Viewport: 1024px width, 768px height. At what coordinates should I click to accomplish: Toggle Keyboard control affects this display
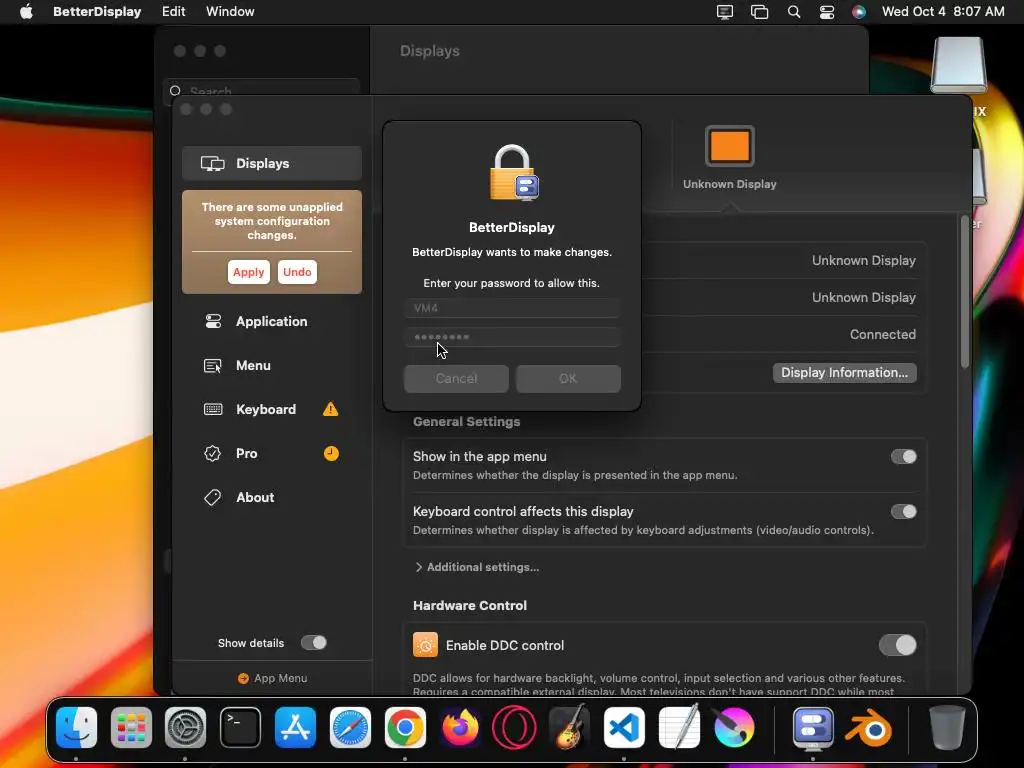point(904,511)
